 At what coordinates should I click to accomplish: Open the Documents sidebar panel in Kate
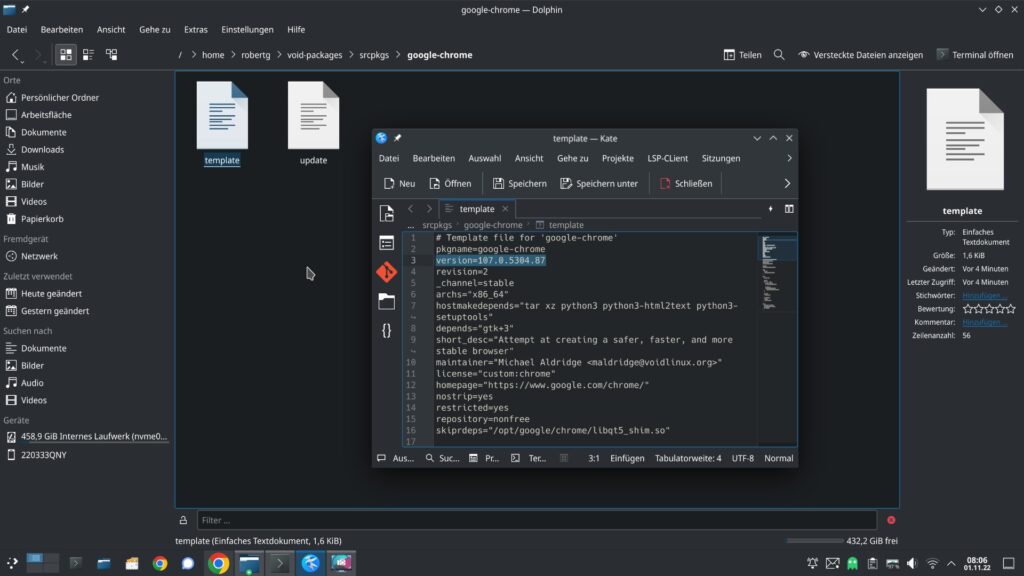387,213
